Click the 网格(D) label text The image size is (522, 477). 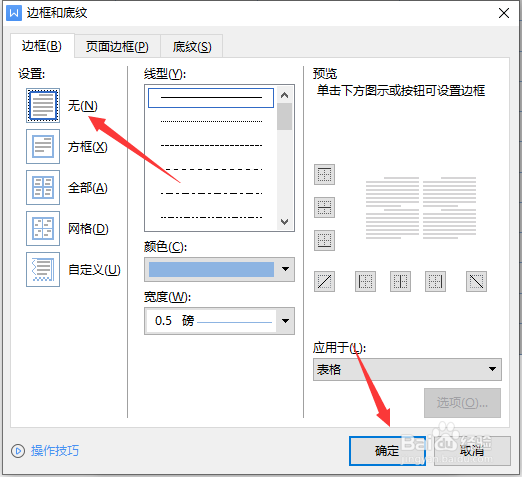88,229
